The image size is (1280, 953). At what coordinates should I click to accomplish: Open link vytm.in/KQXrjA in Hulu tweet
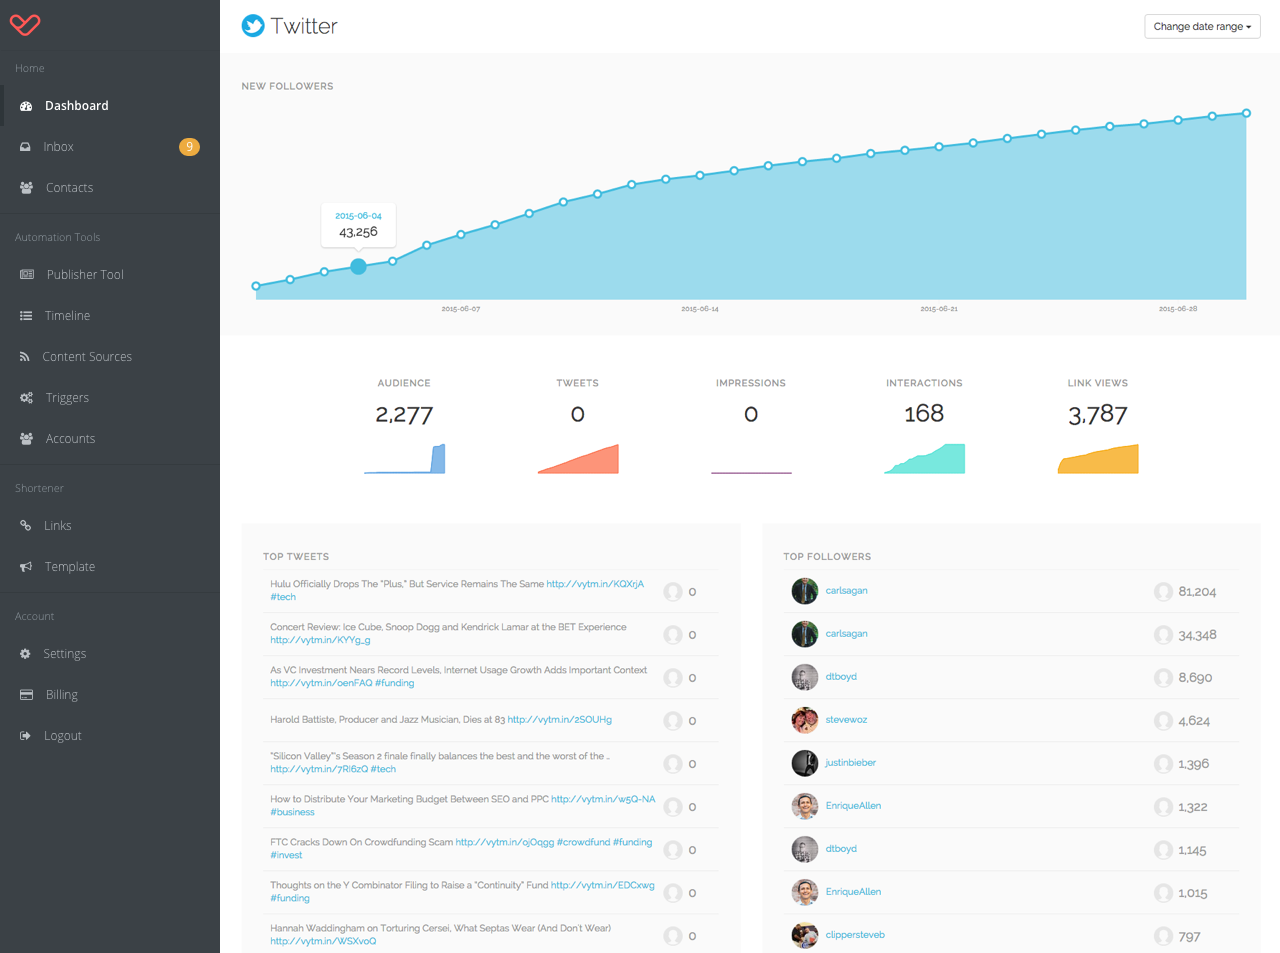pos(595,584)
